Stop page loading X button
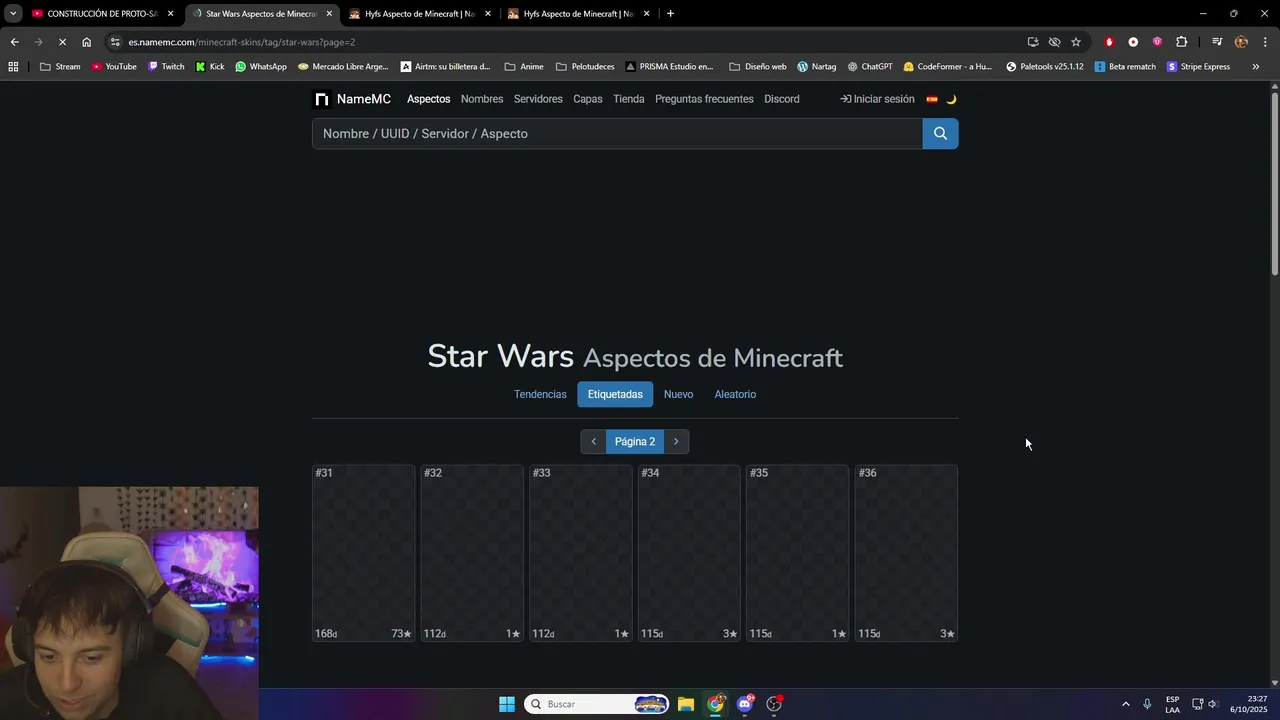The width and height of the screenshot is (1280, 720). pyautogui.click(x=62, y=42)
